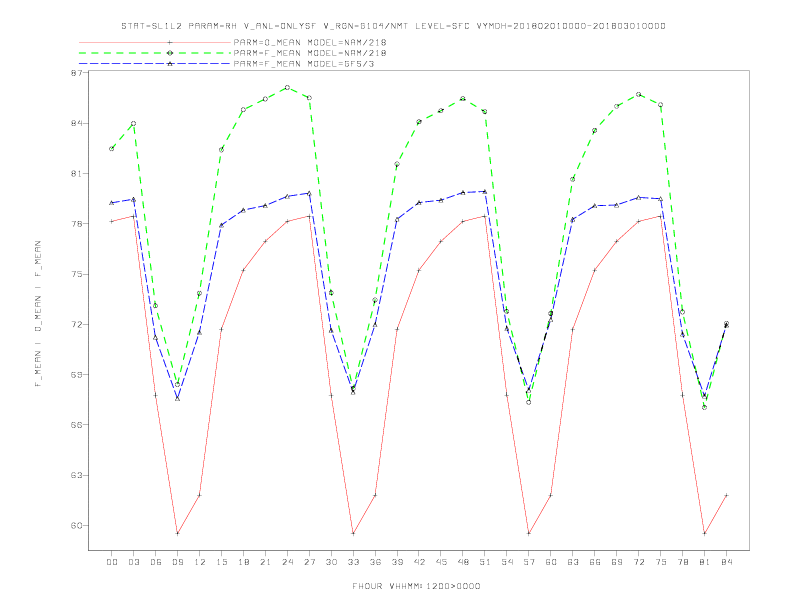Click x-axis forecast hour label 66
Screen dimensions: 792x612
click(595, 562)
